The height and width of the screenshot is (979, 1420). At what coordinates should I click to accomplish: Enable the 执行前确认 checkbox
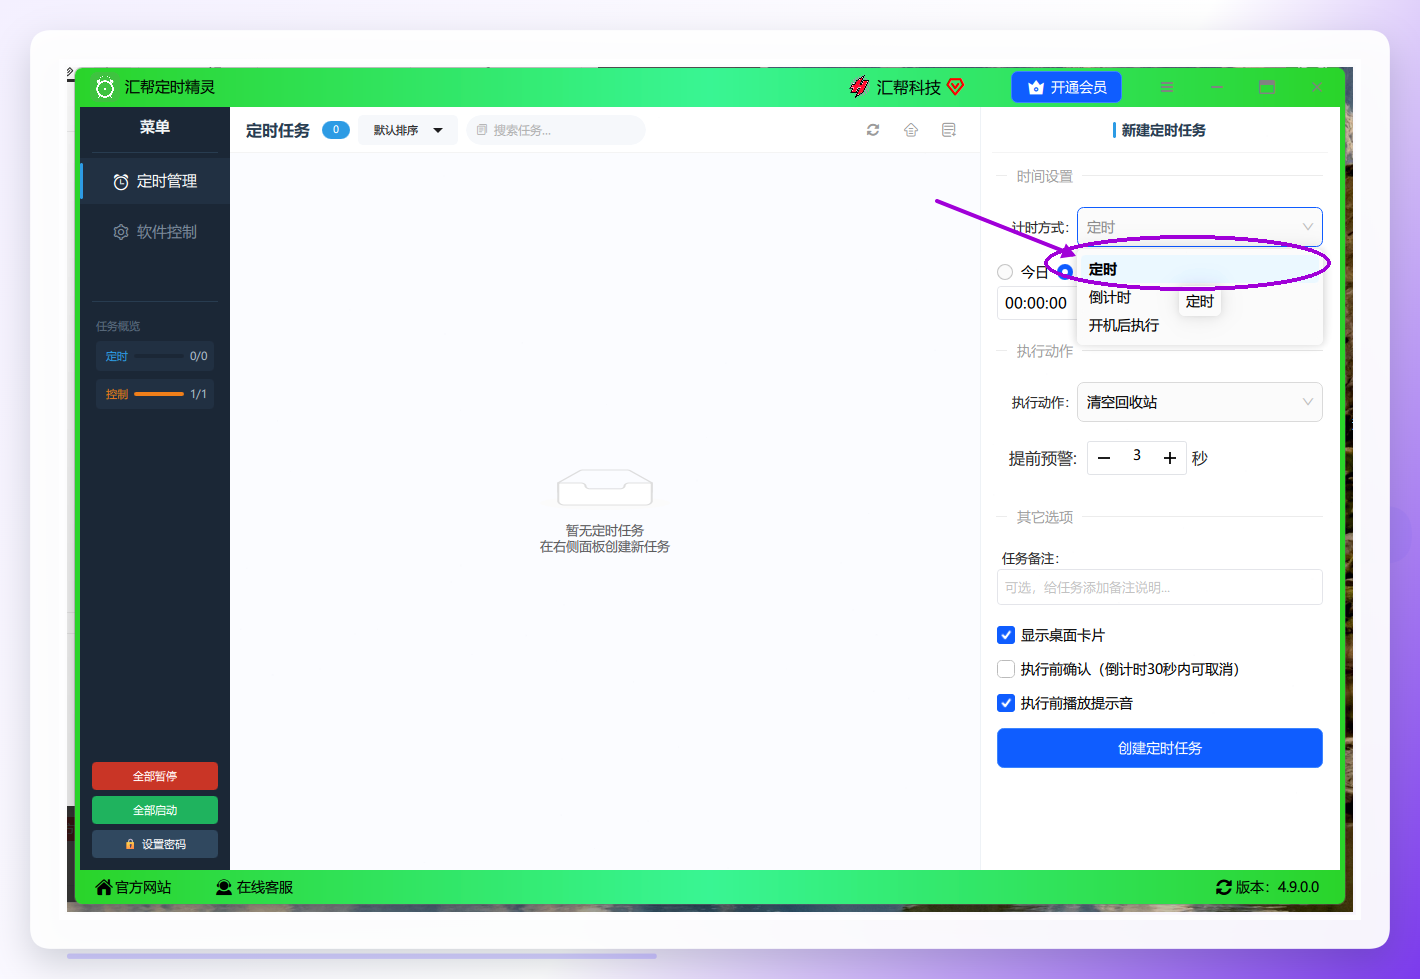pos(1006,669)
